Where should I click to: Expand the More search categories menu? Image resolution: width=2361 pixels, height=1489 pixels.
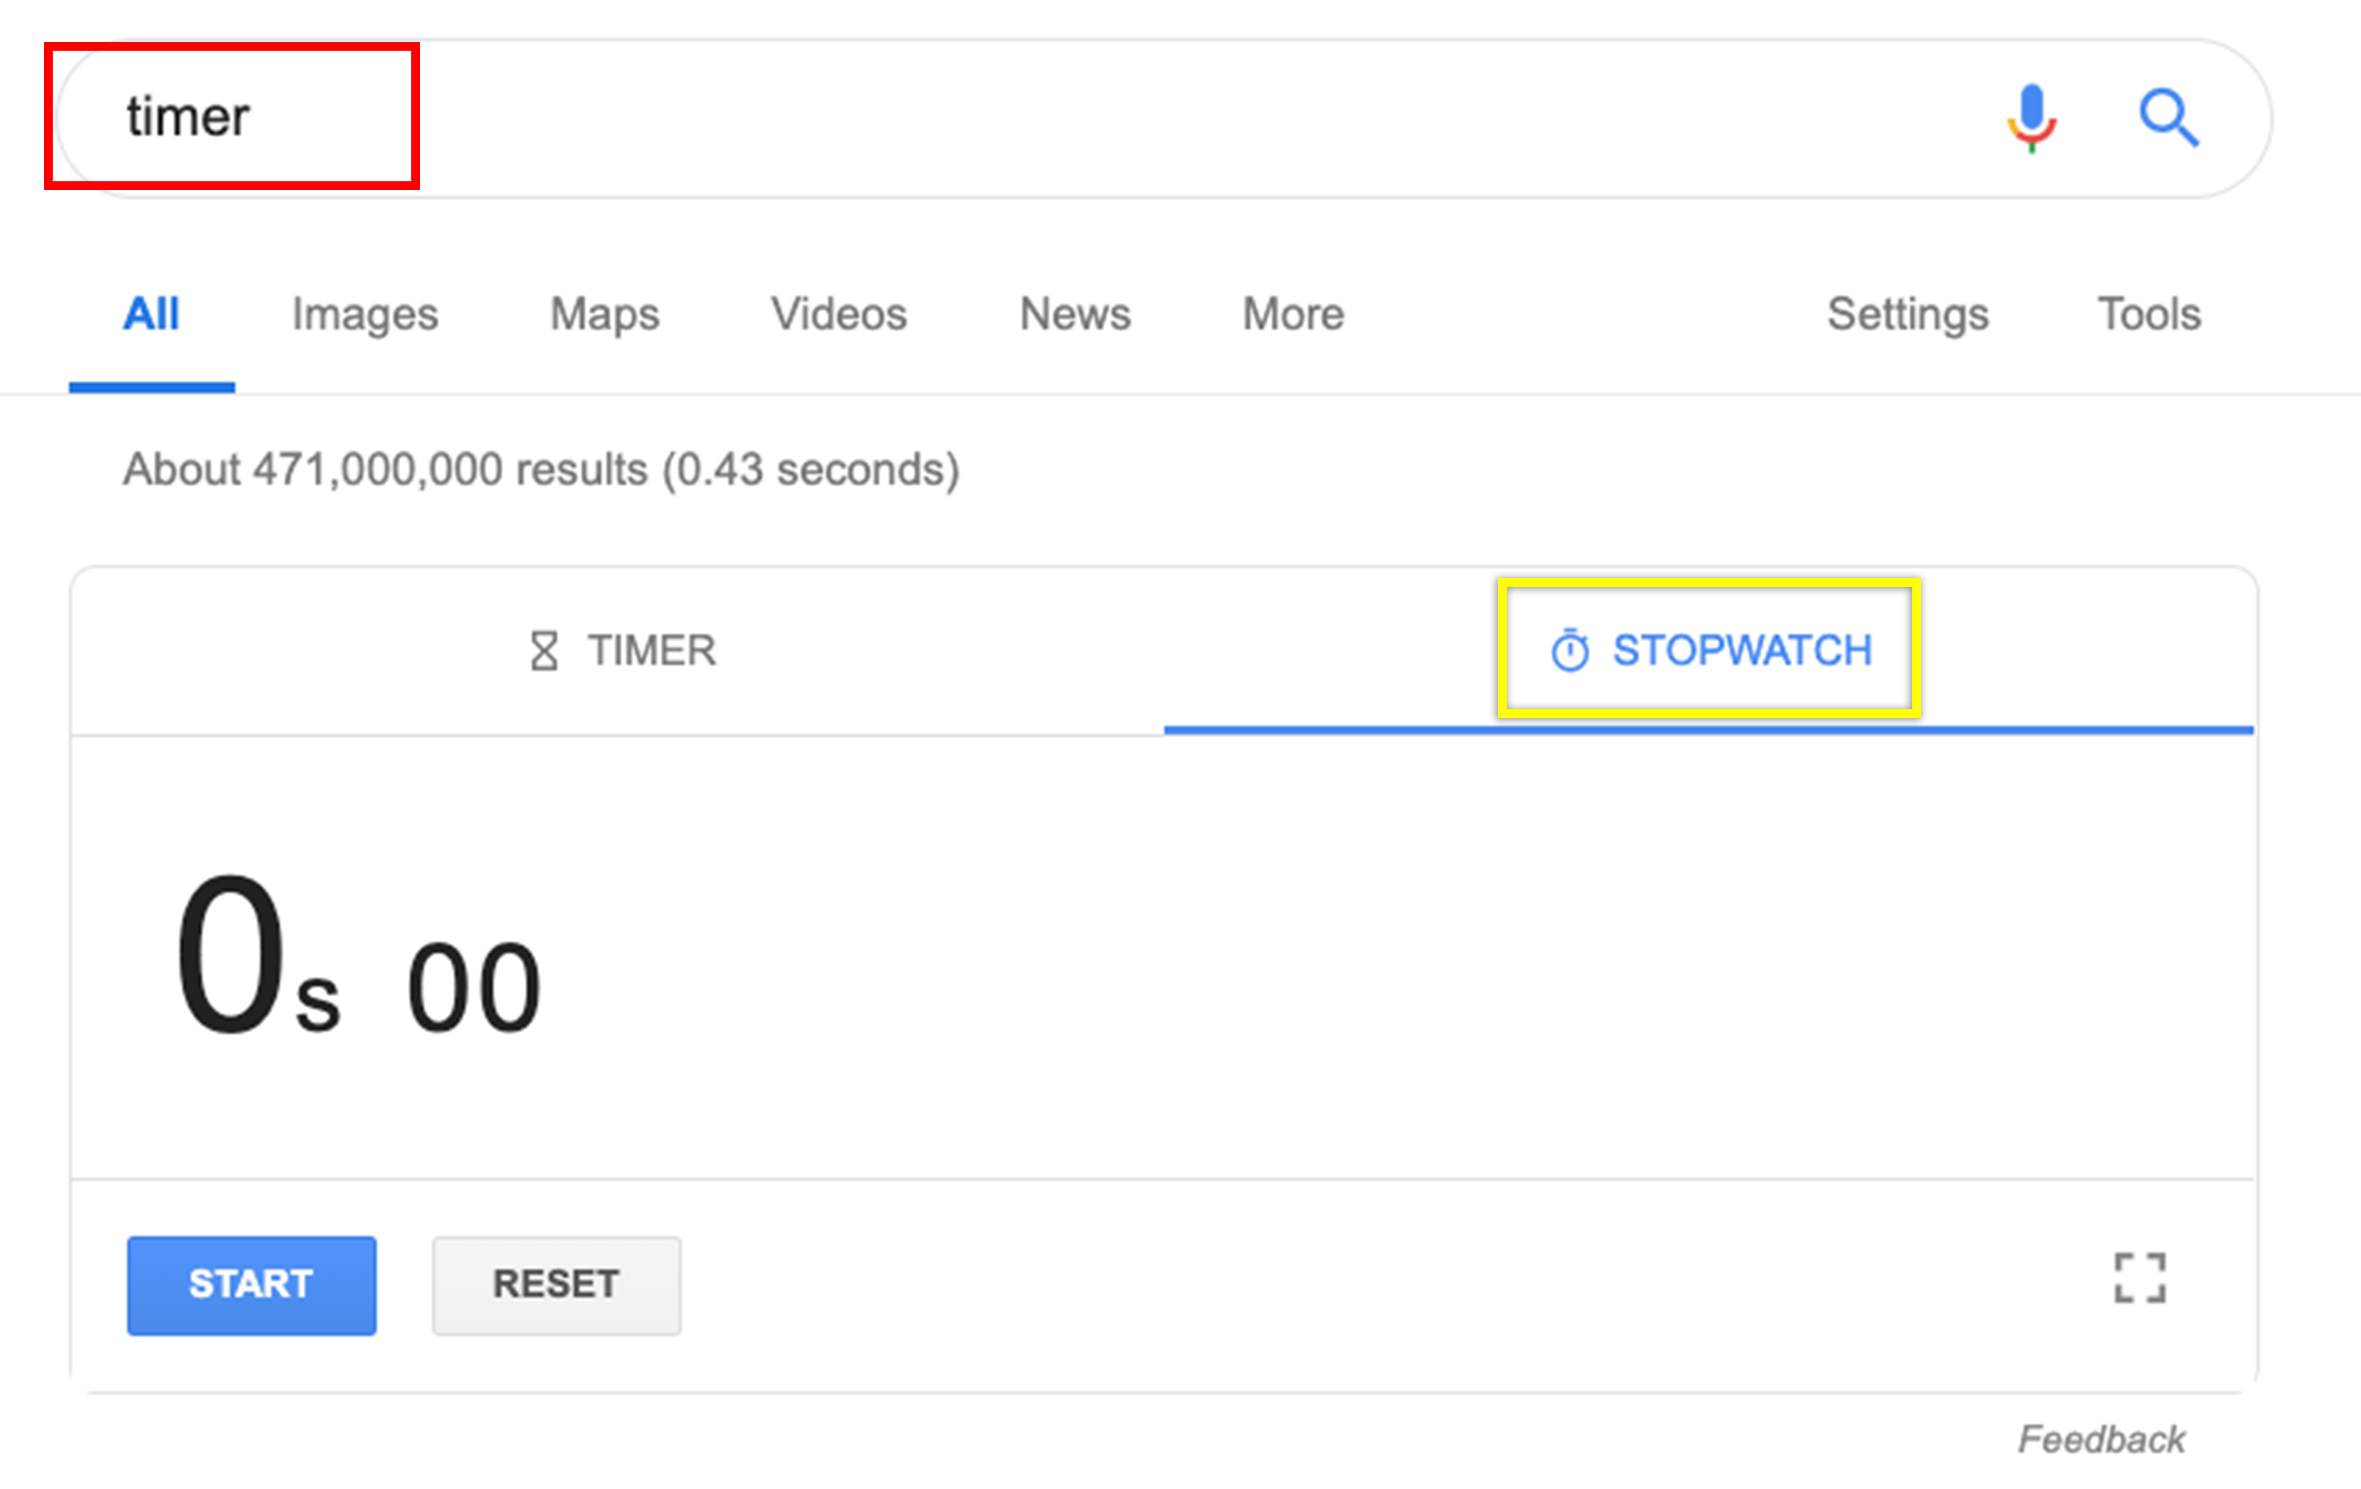1293,314
